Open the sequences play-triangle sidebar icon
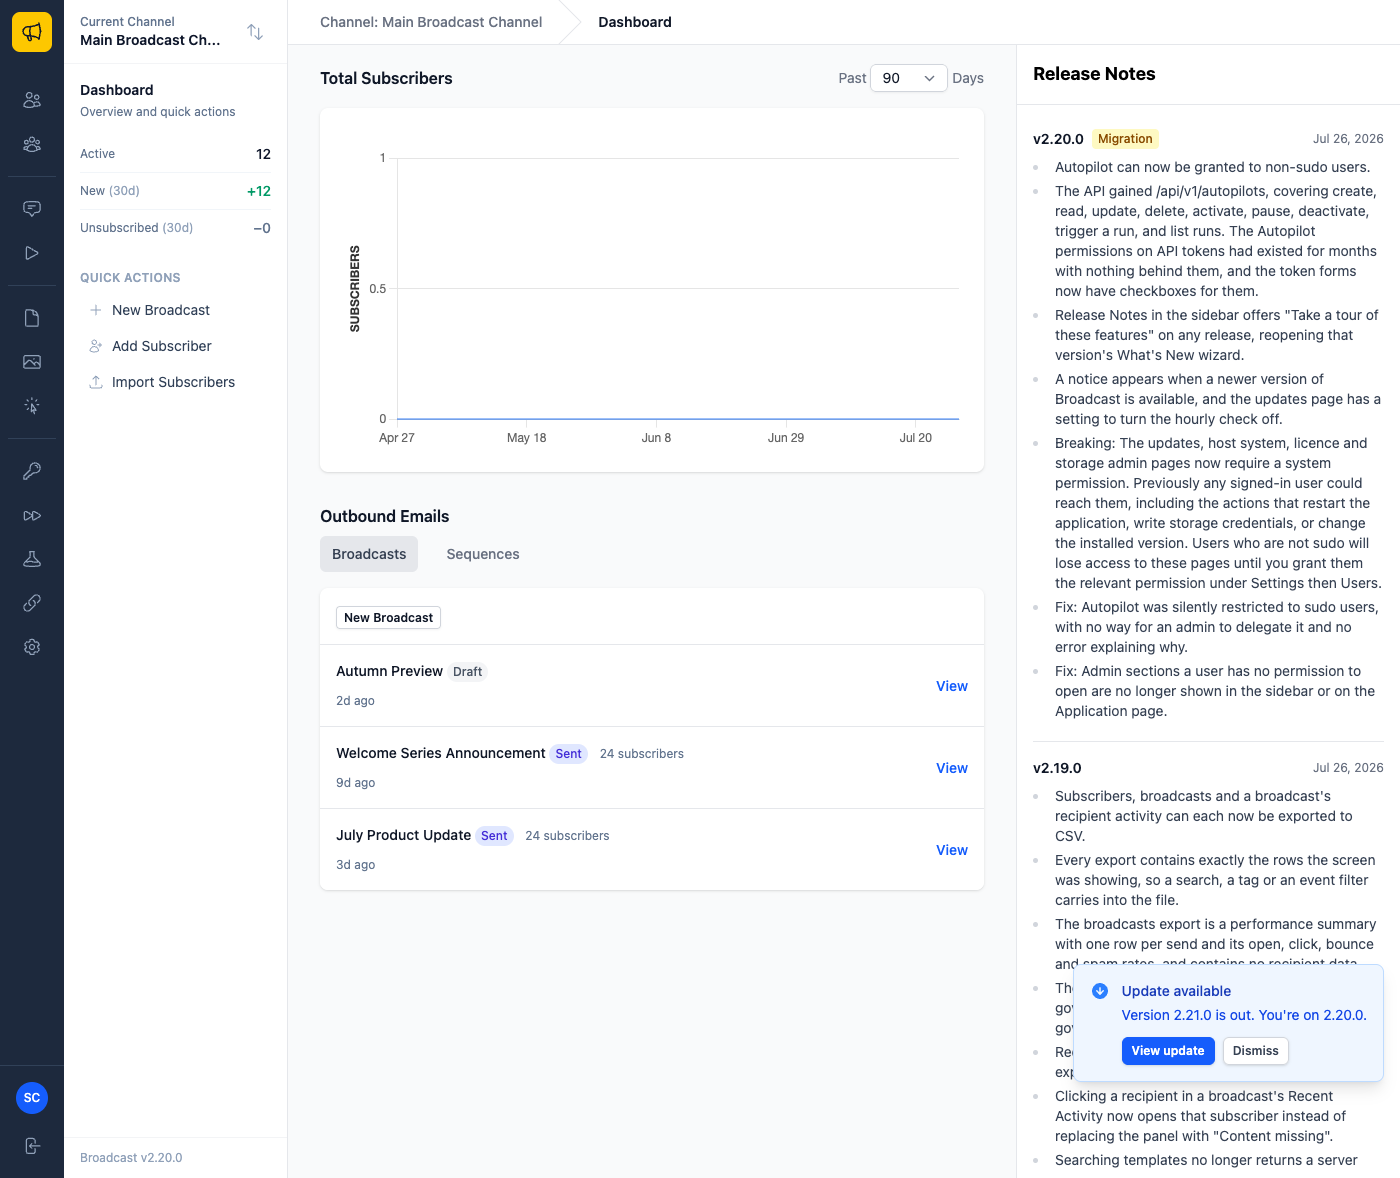The height and width of the screenshot is (1178, 1400). tap(32, 253)
